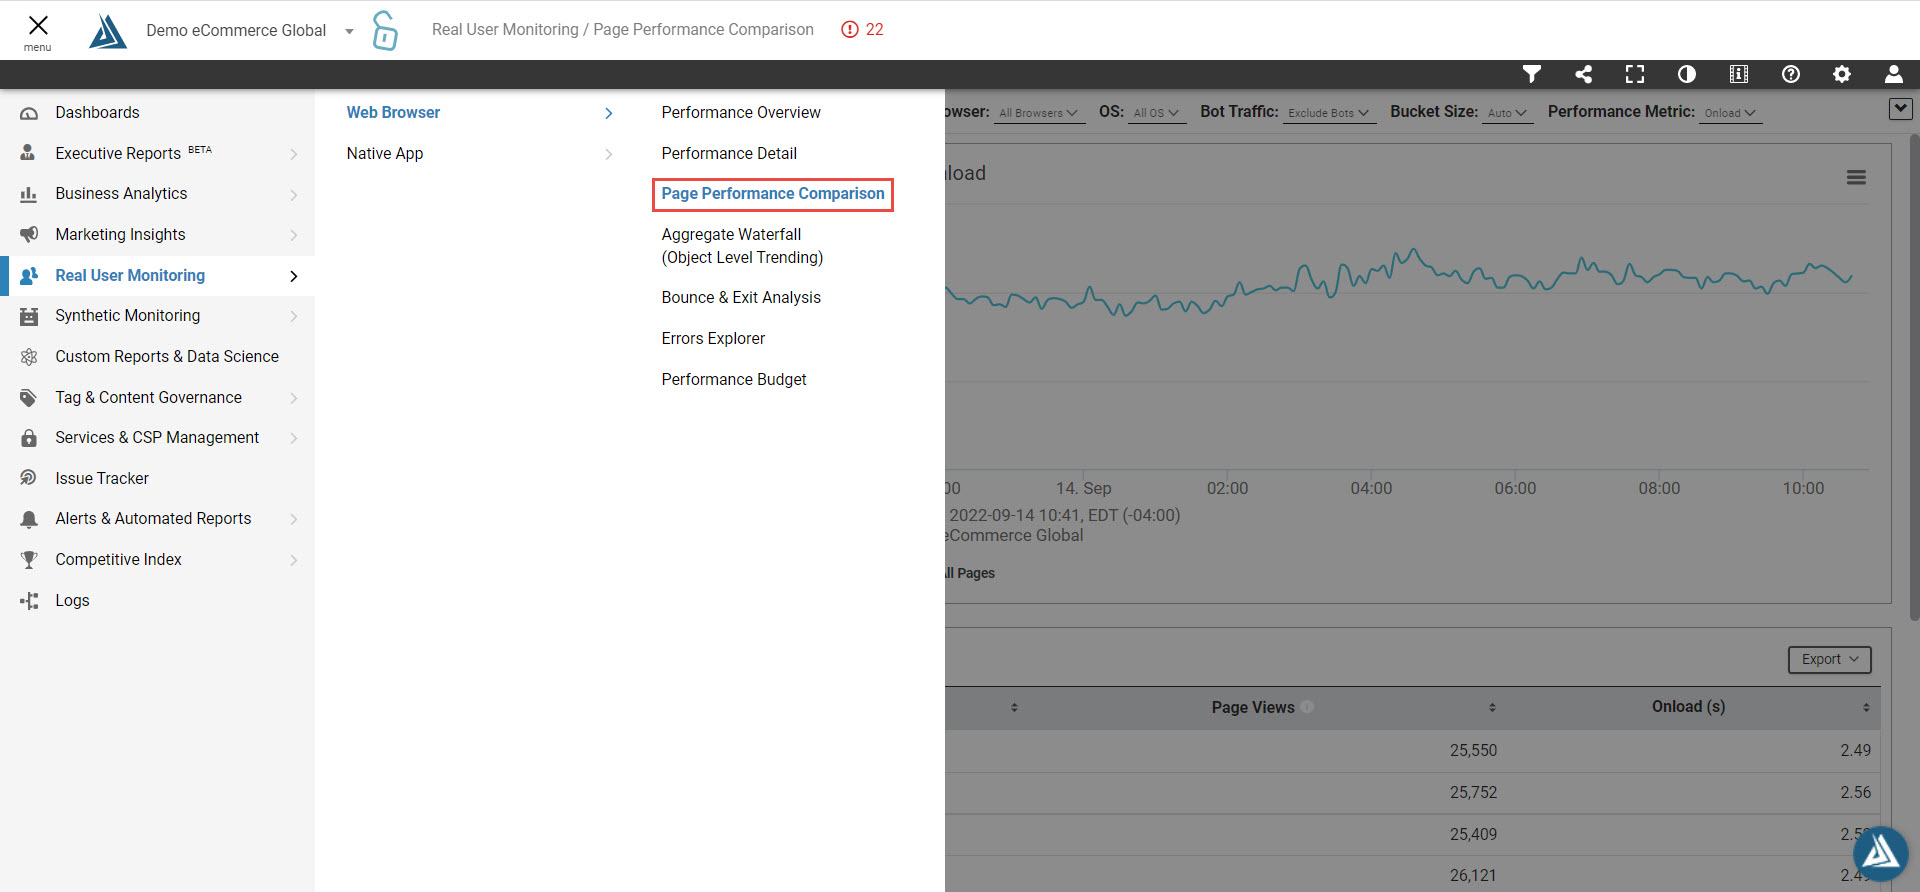Image resolution: width=1920 pixels, height=892 pixels.
Task: Click the Services & CSP lock icon
Action: pyautogui.click(x=29, y=438)
